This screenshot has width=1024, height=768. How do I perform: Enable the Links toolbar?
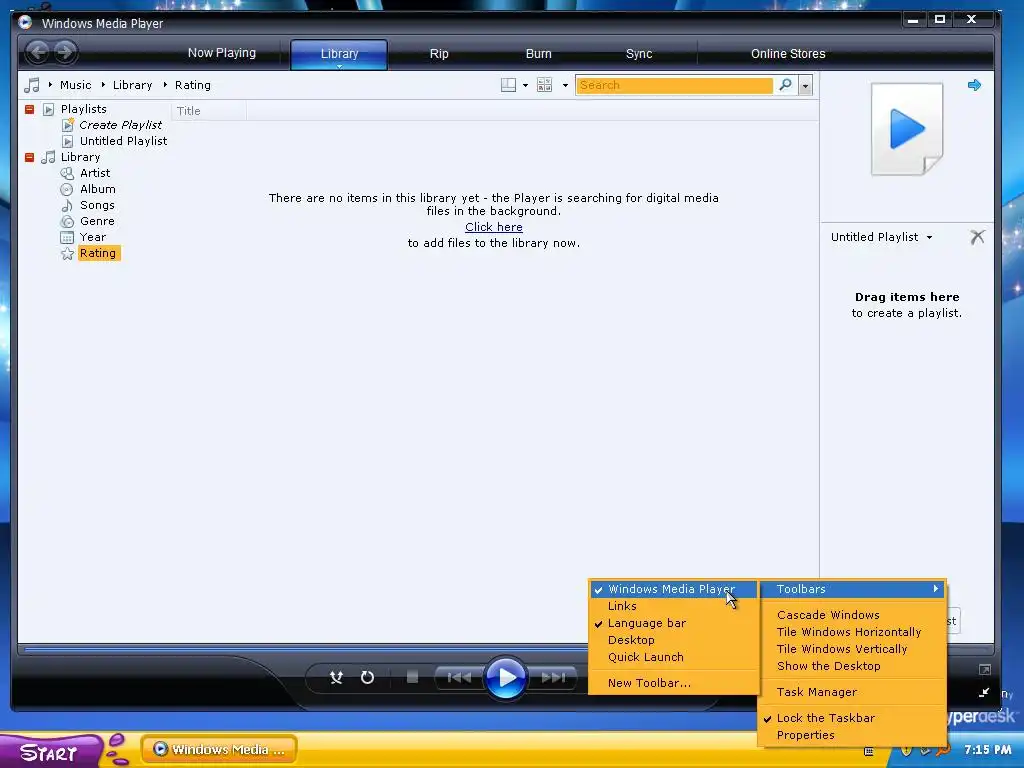coord(673,606)
